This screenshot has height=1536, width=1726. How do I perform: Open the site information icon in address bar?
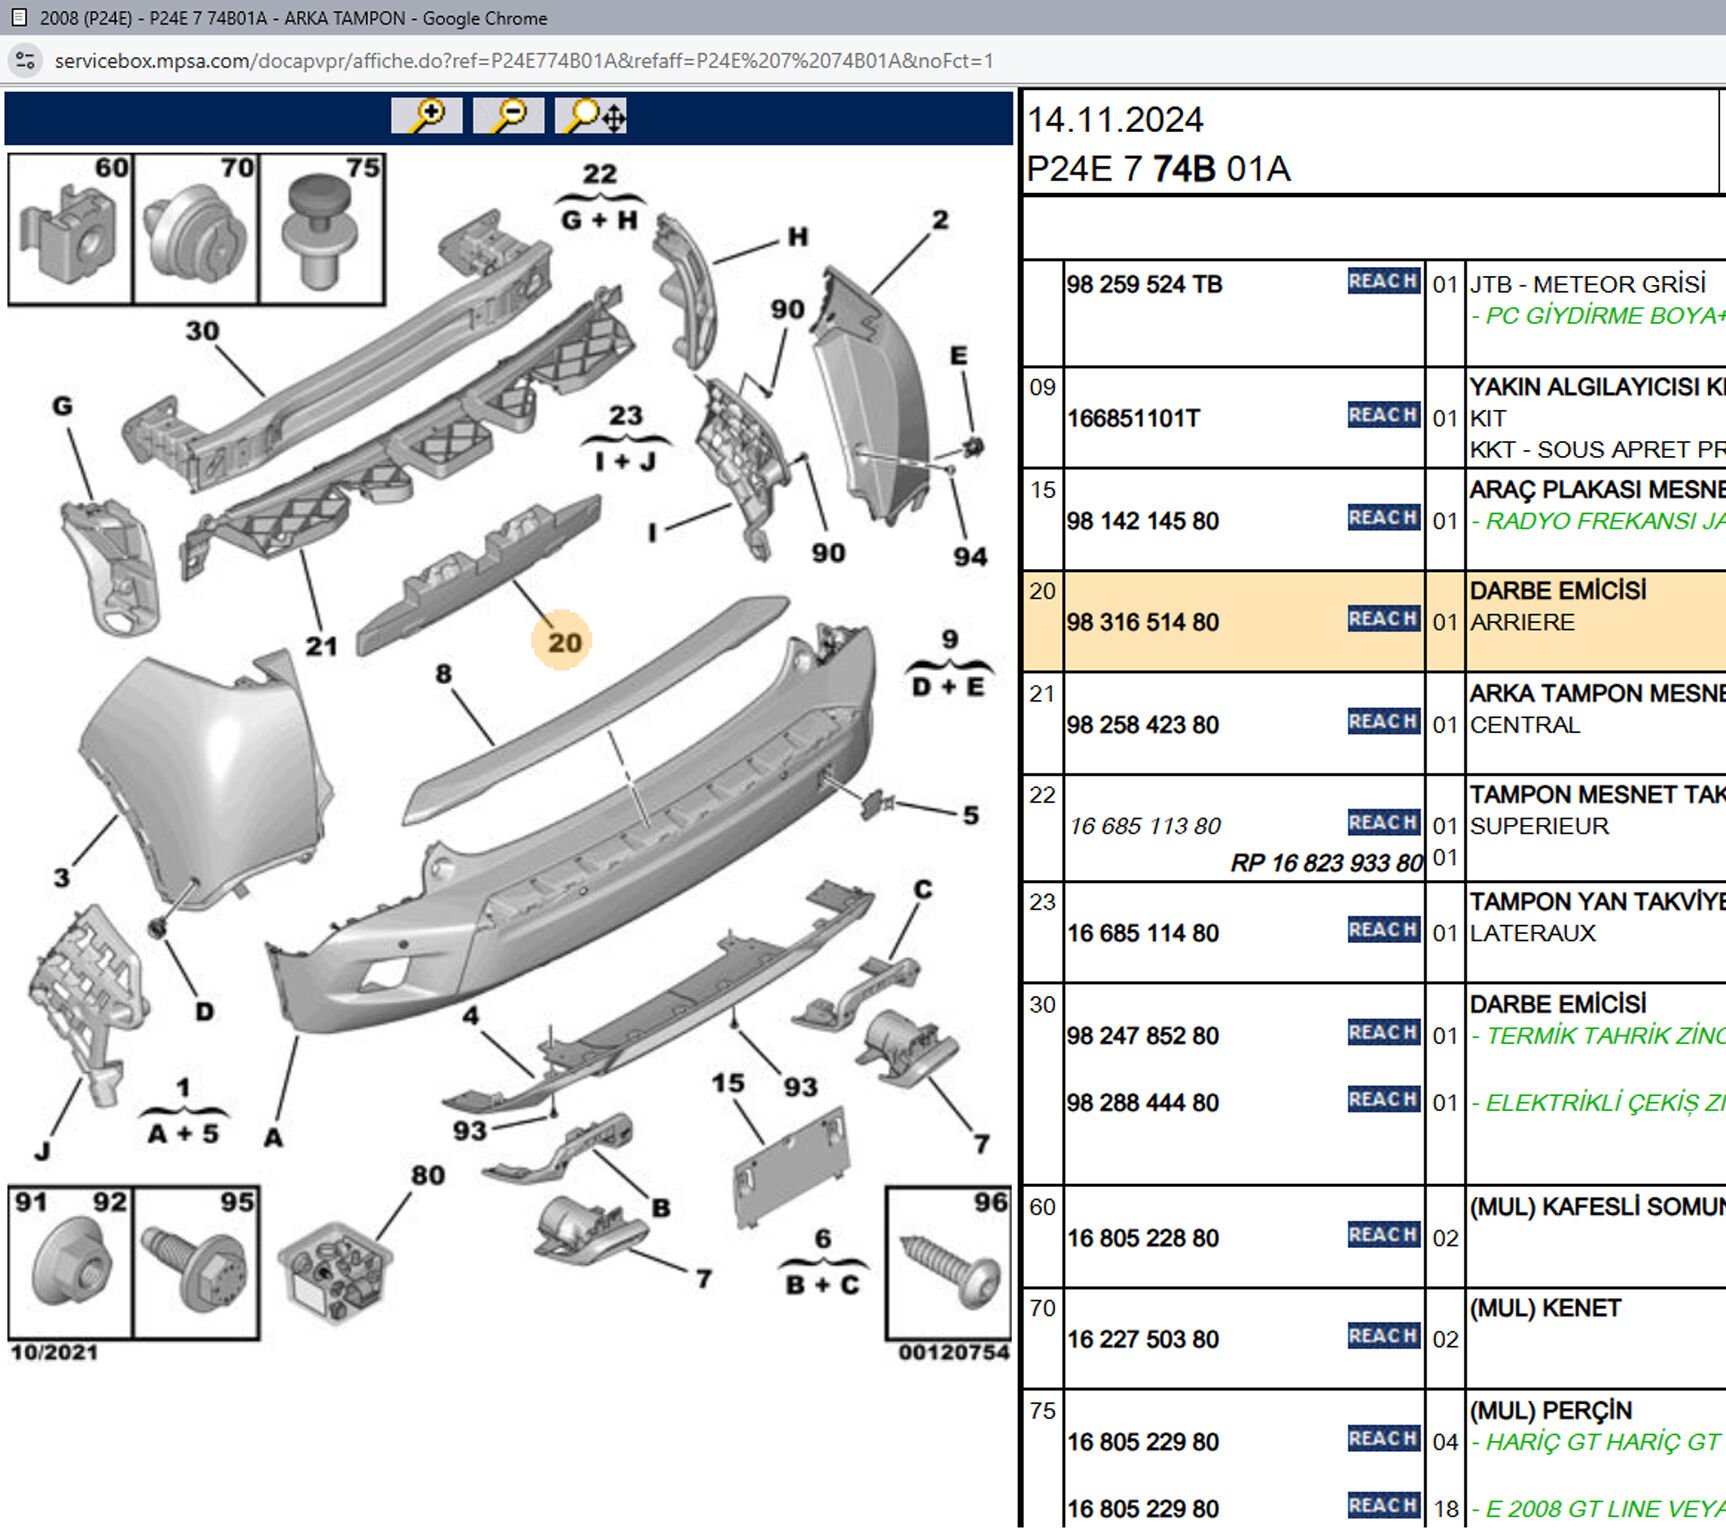[25, 61]
